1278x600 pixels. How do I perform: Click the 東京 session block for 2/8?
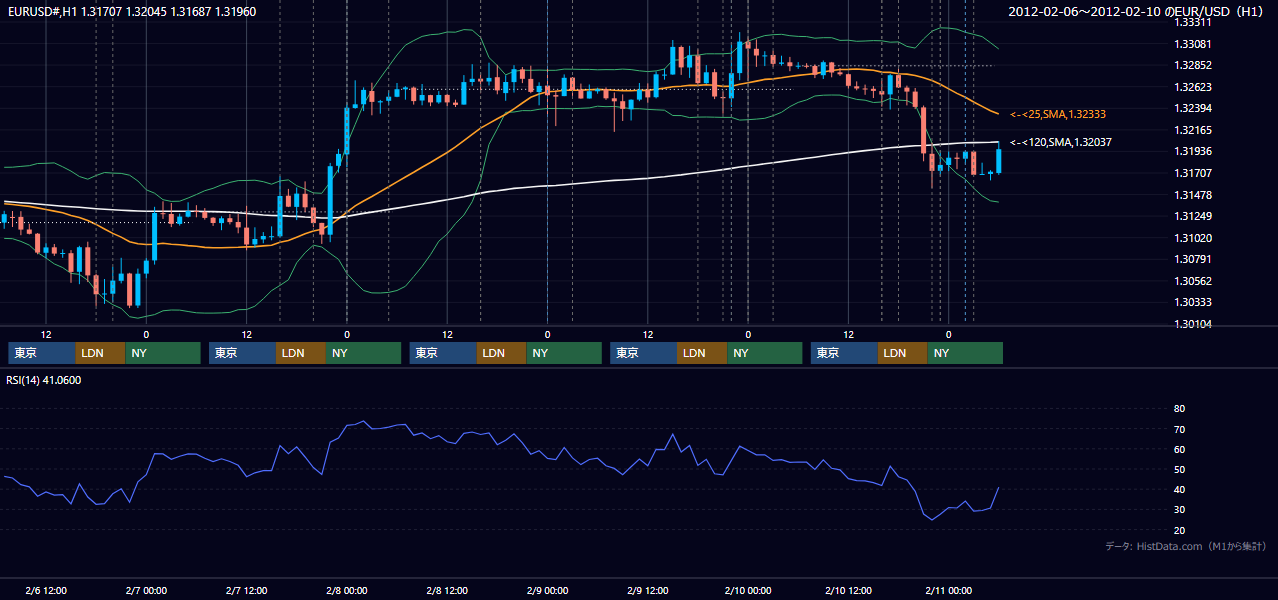(x=443, y=353)
